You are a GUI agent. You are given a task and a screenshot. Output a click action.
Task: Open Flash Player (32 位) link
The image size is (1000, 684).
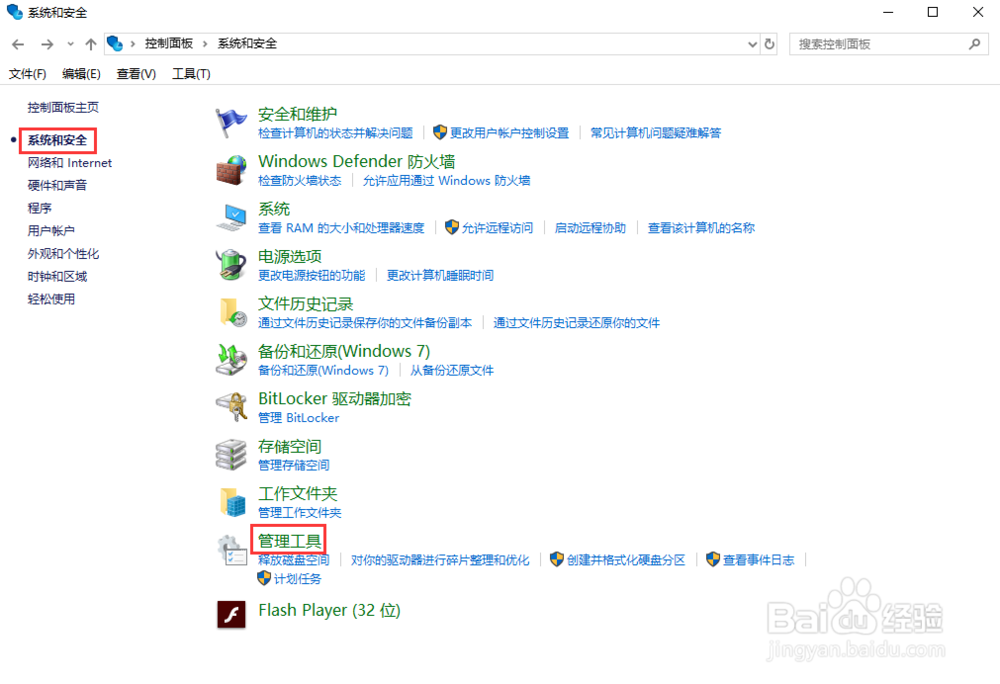point(329,610)
